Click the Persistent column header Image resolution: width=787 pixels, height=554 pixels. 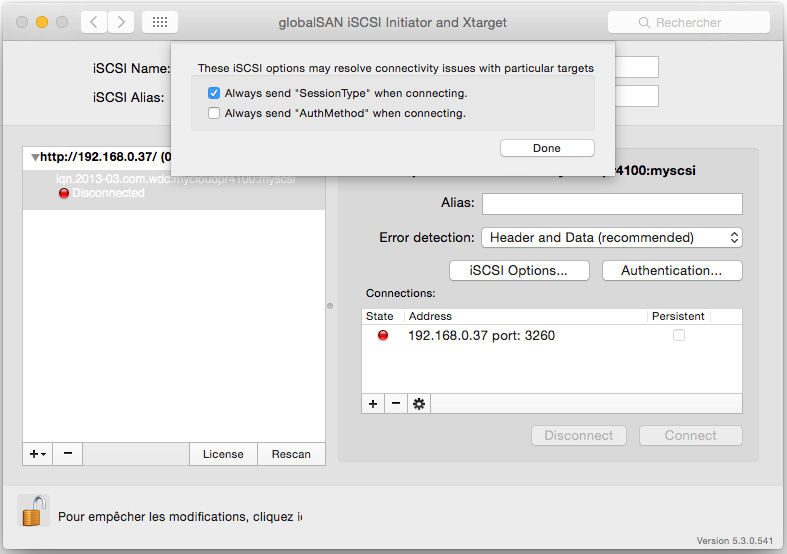678,316
